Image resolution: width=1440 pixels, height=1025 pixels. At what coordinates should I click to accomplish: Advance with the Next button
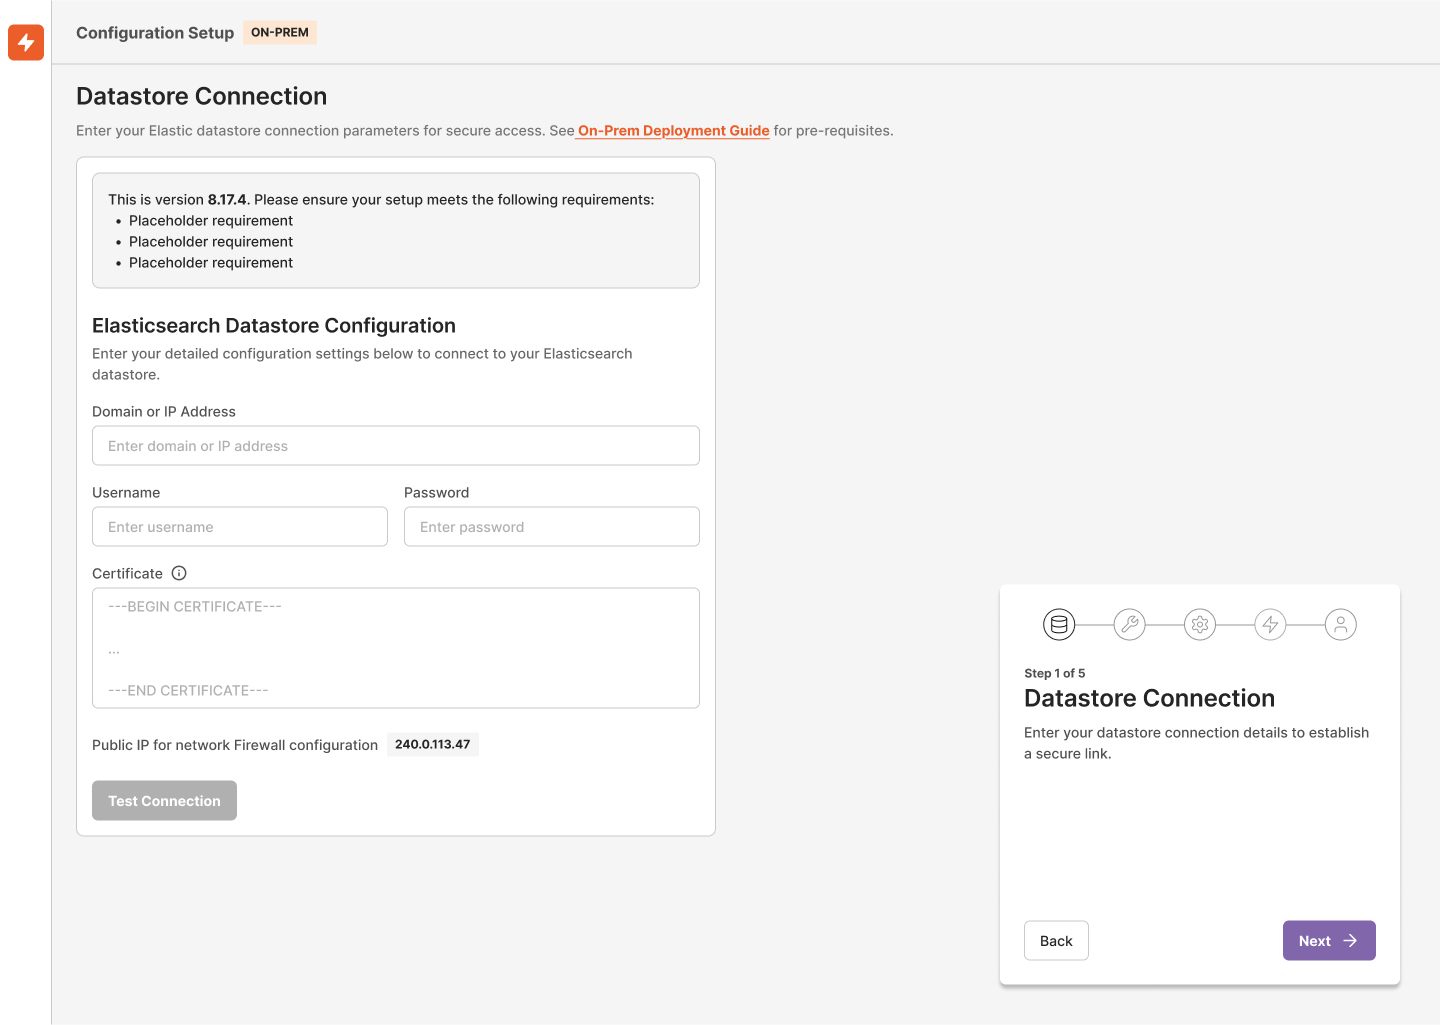coord(1329,940)
